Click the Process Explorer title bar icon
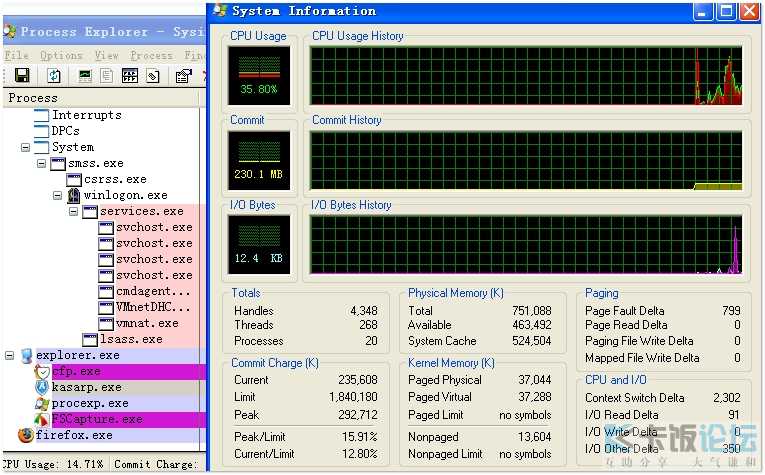The image size is (765, 475). tap(9, 32)
